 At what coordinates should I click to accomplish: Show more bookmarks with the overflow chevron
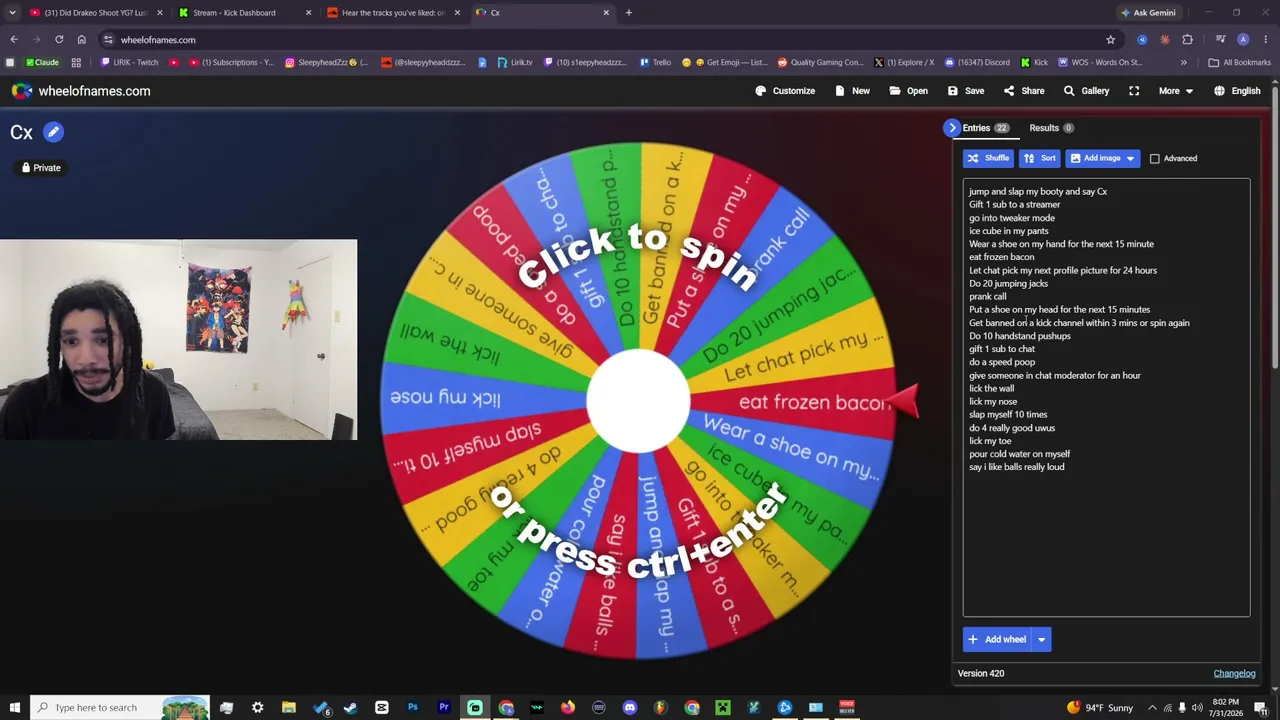[1183, 62]
